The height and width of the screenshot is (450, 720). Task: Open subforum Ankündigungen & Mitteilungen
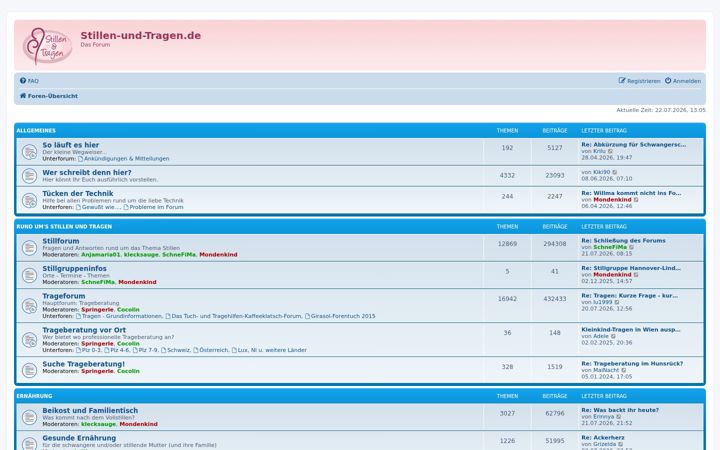pos(124,158)
